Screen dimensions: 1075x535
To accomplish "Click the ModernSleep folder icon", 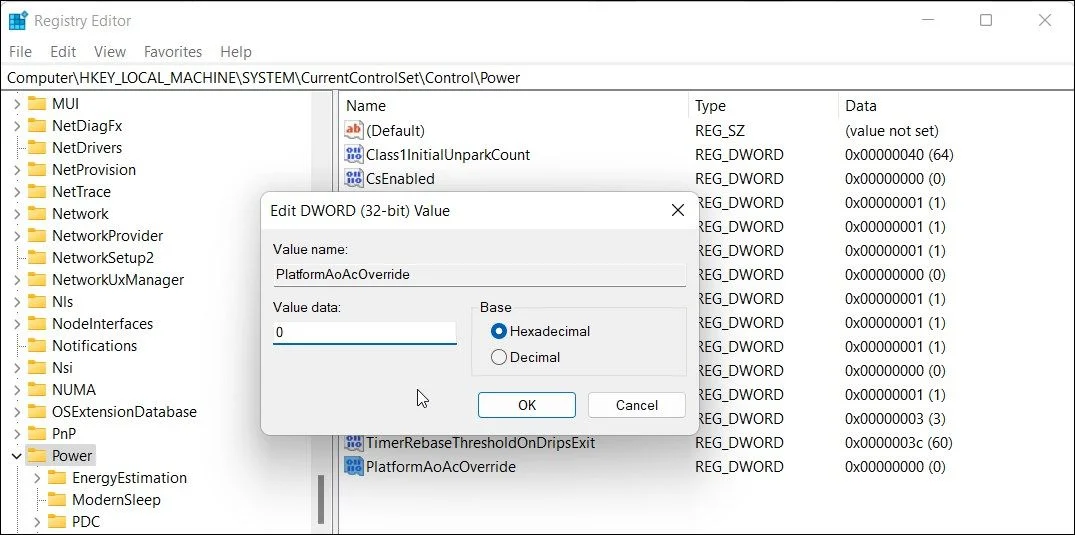I will 57,499.
